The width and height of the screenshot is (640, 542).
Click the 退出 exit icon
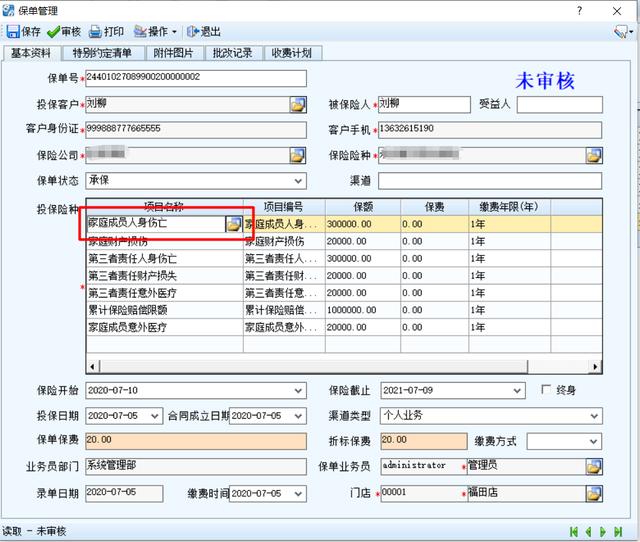pos(192,31)
